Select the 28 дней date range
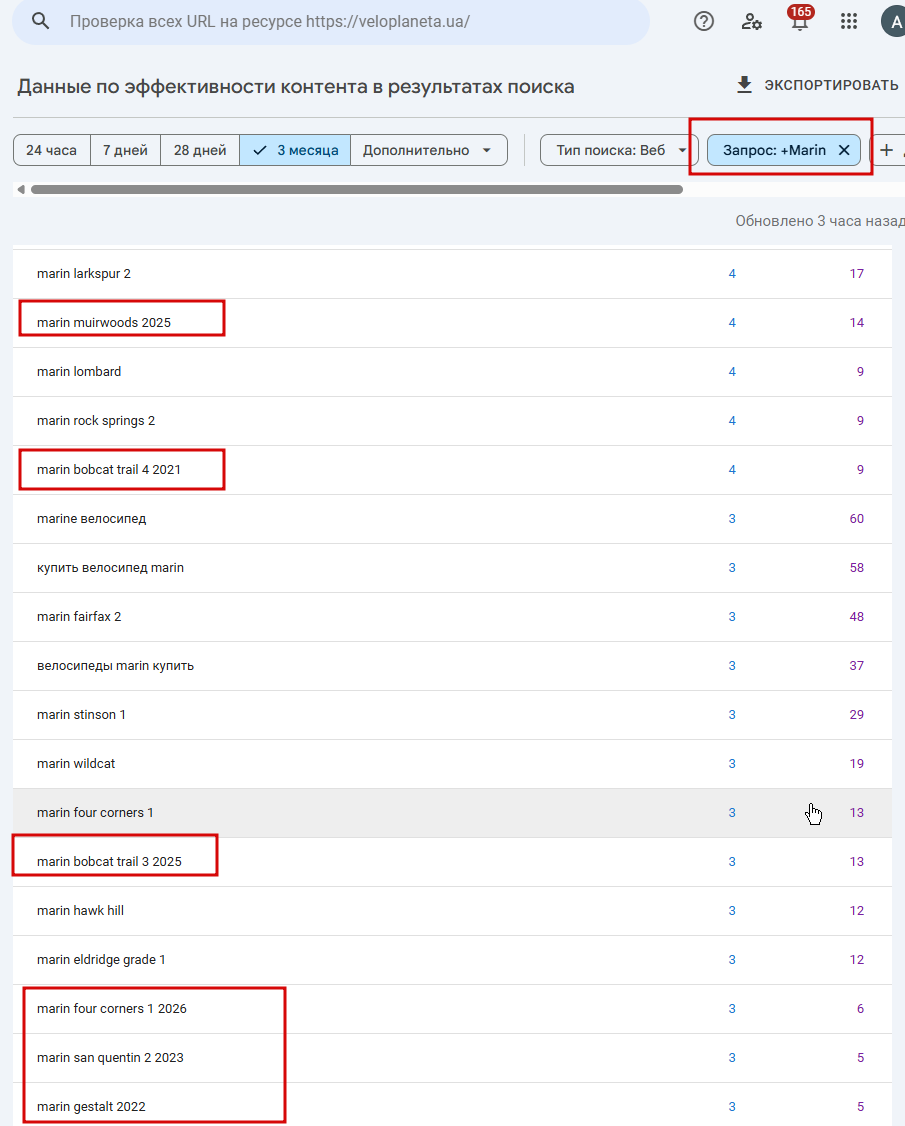This screenshot has height=1126, width=905. pyautogui.click(x=200, y=150)
